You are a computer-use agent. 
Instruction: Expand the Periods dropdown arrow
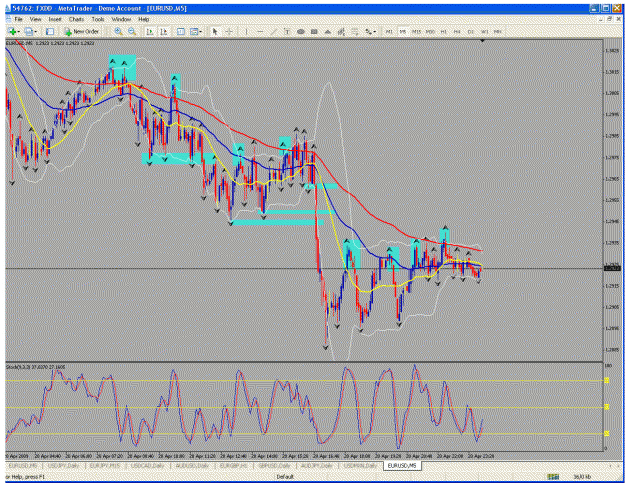[x=200, y=31]
